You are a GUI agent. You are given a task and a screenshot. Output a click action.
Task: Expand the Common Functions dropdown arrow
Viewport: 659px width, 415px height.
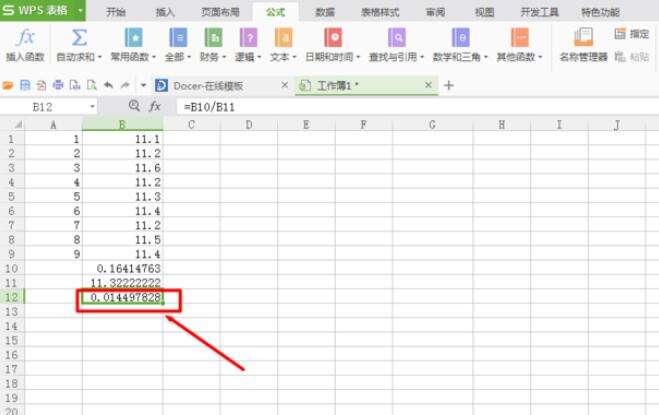click(x=154, y=57)
